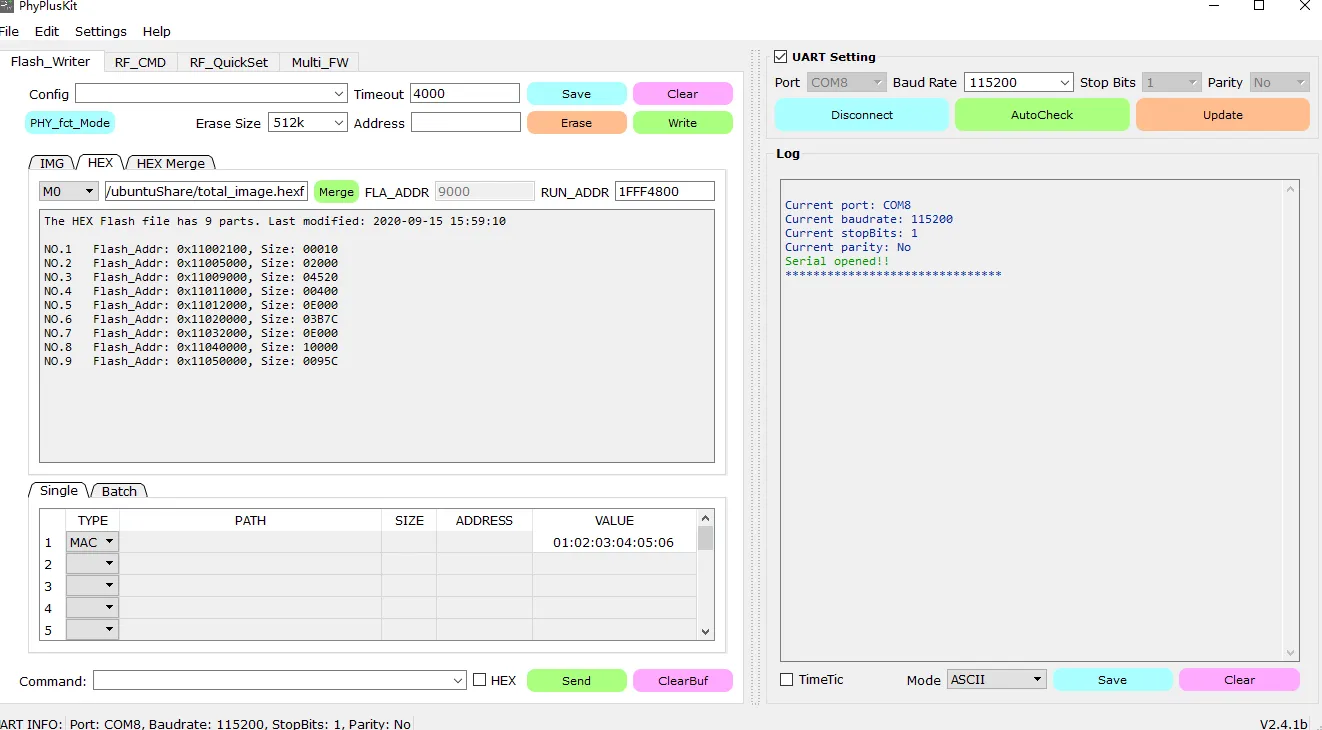This screenshot has width=1322, height=730.
Task: Click the orange Update button
Action: (1223, 115)
